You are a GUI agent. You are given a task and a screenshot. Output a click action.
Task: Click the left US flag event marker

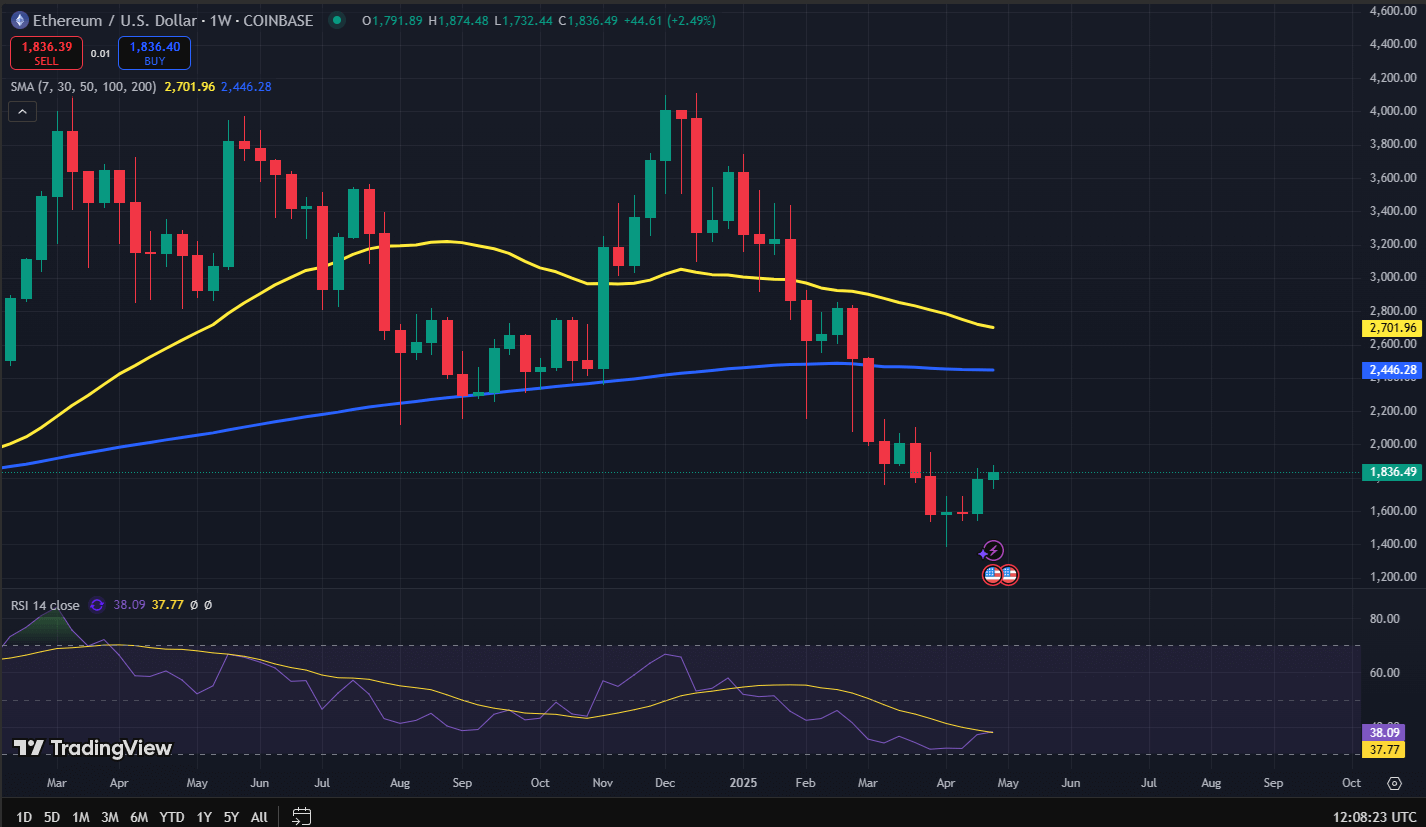992,574
